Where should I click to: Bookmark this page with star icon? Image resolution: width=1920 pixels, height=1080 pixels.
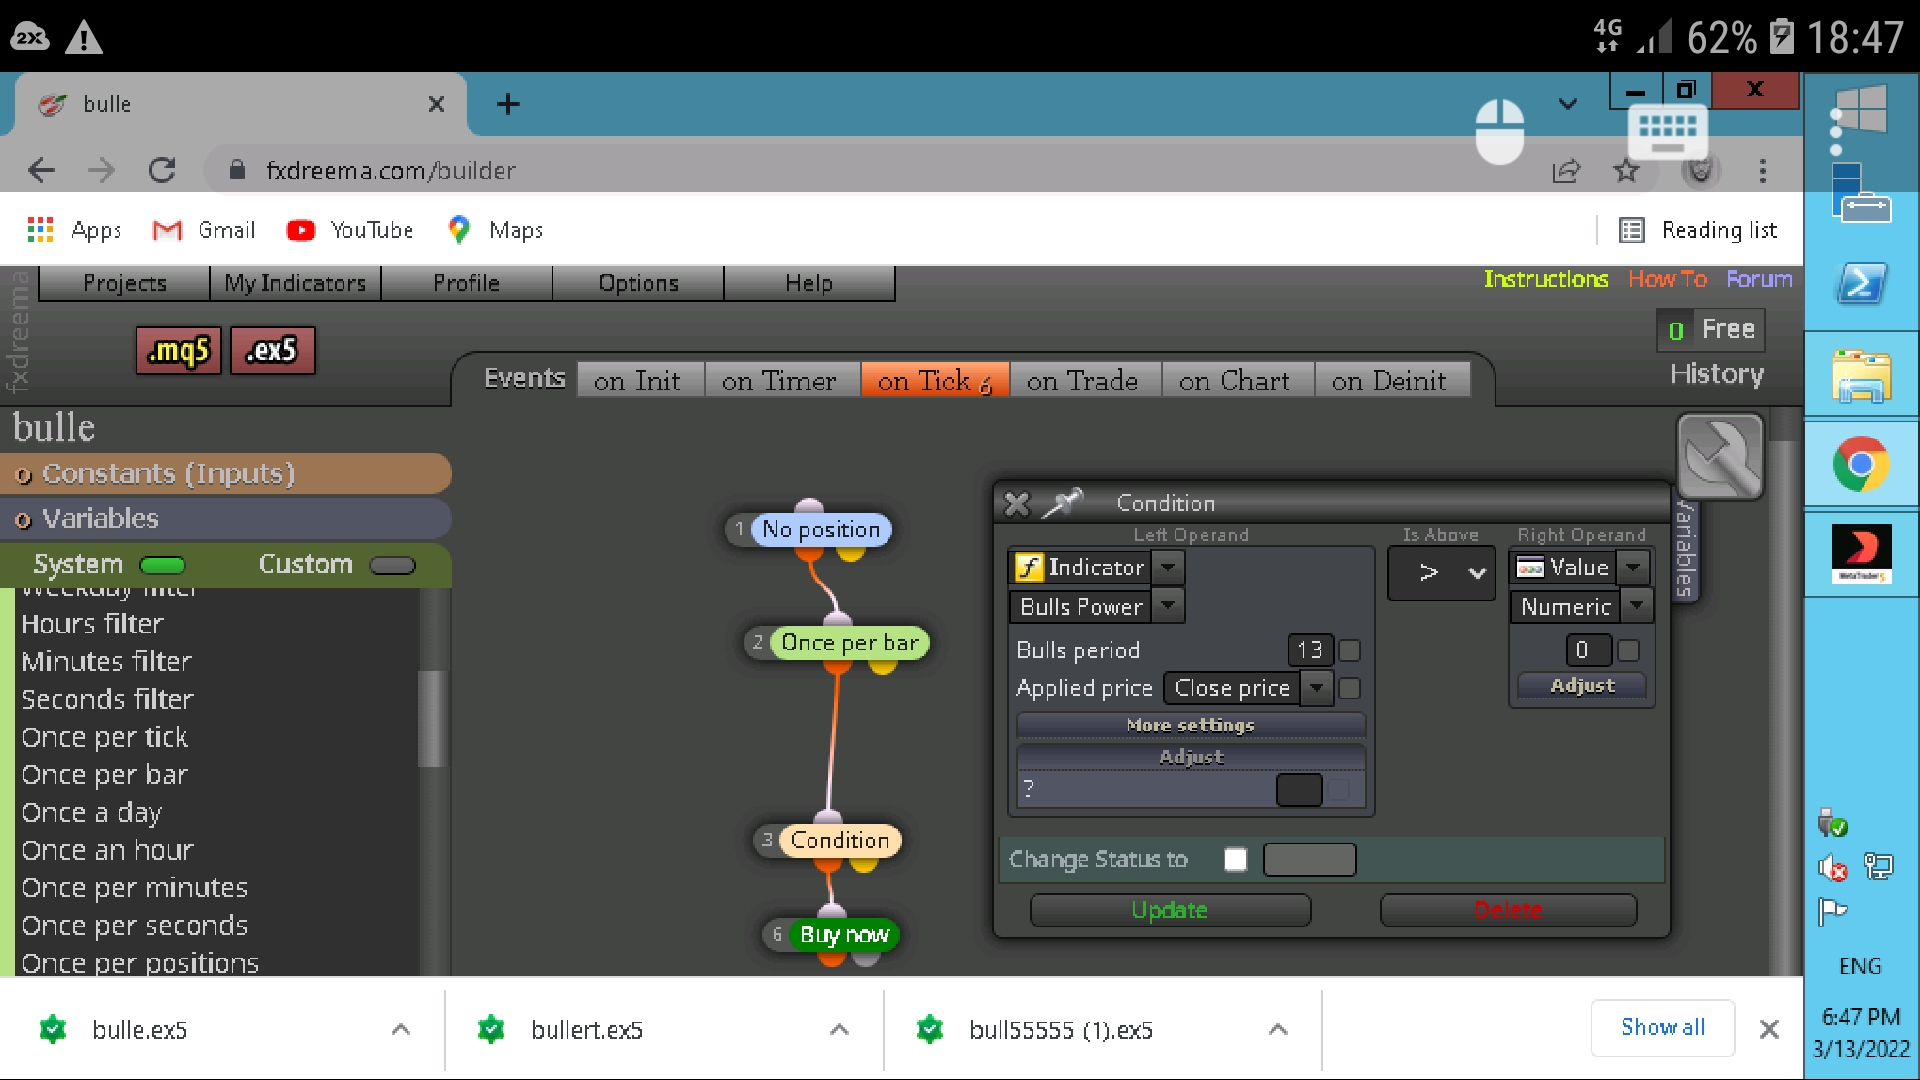[x=1626, y=171]
